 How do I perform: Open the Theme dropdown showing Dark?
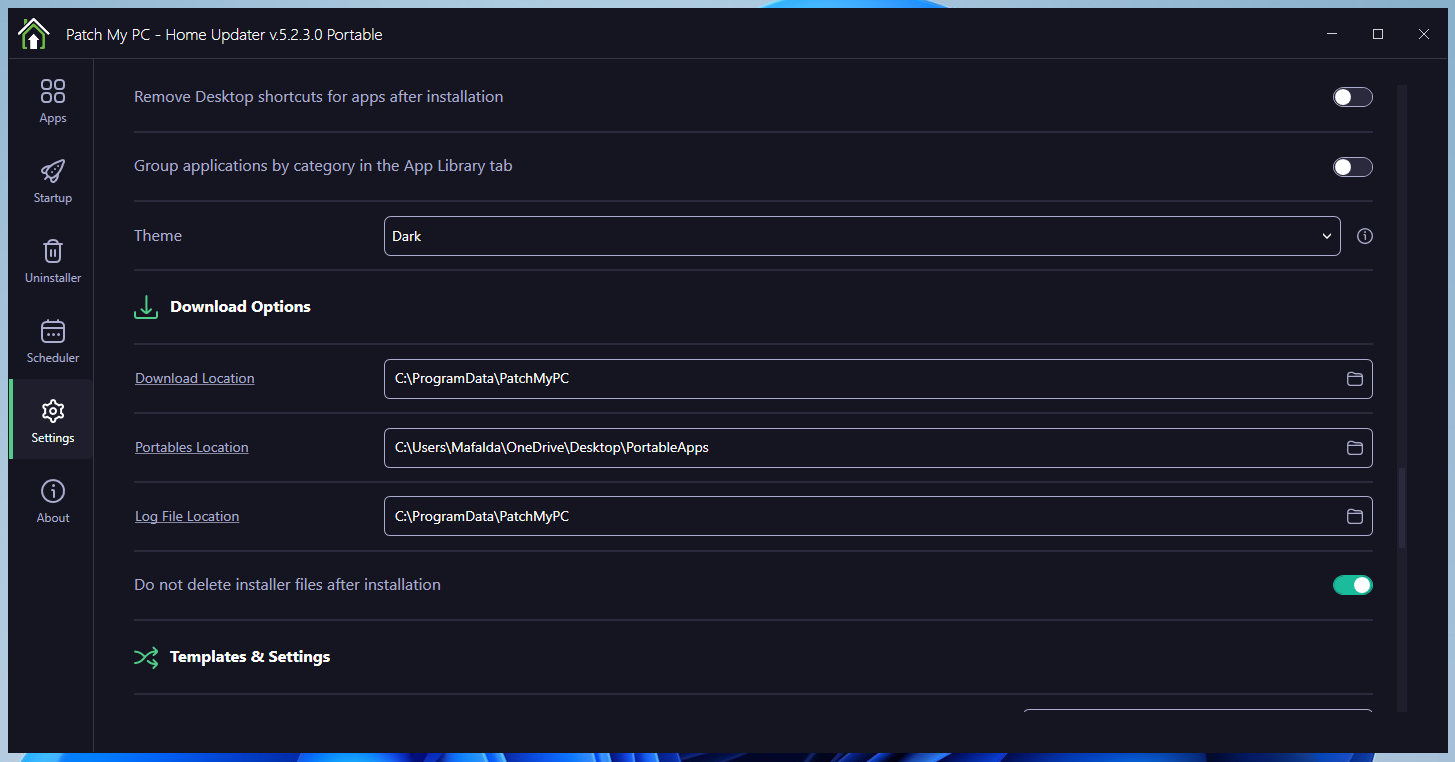pyautogui.click(x=862, y=236)
